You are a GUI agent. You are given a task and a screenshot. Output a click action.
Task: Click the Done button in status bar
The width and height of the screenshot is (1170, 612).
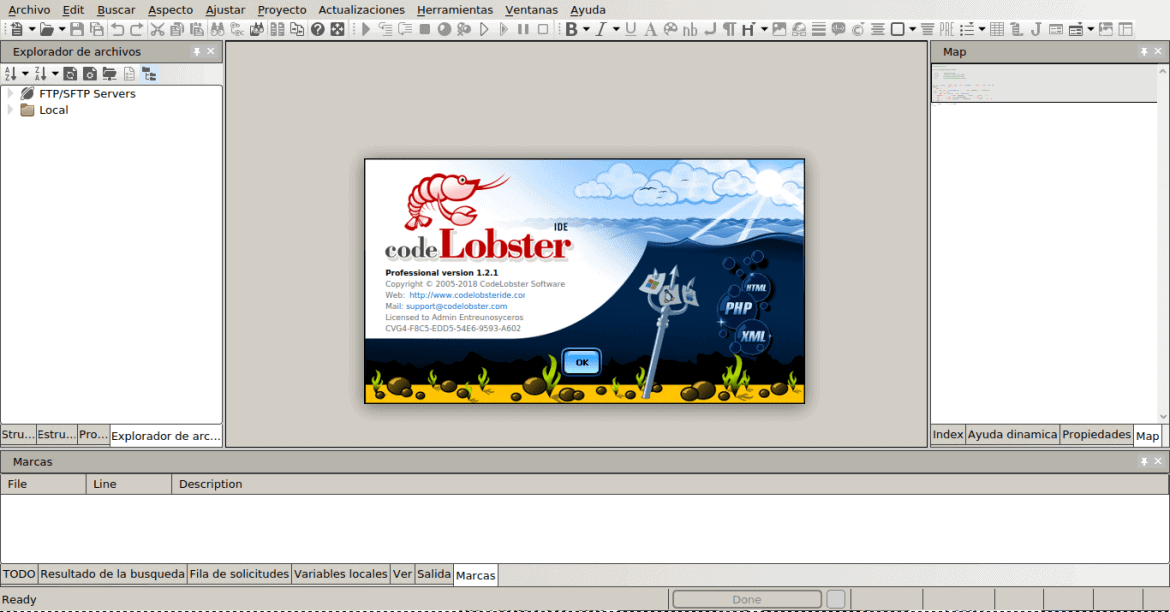click(747, 599)
